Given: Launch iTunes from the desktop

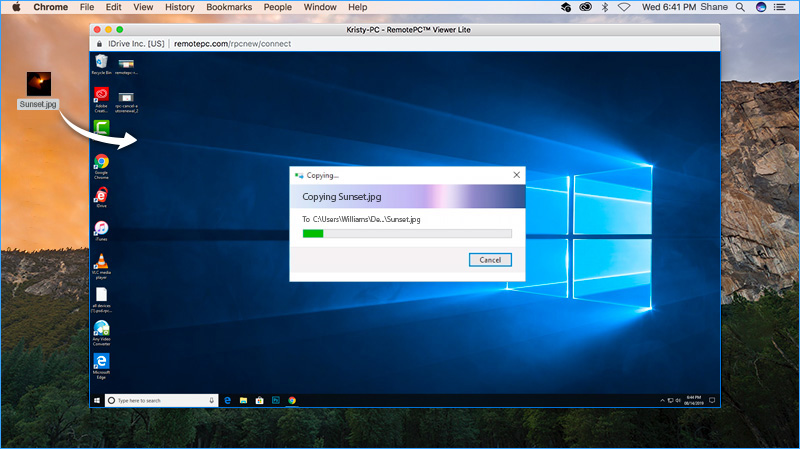Looking at the screenshot, I should 101,229.
